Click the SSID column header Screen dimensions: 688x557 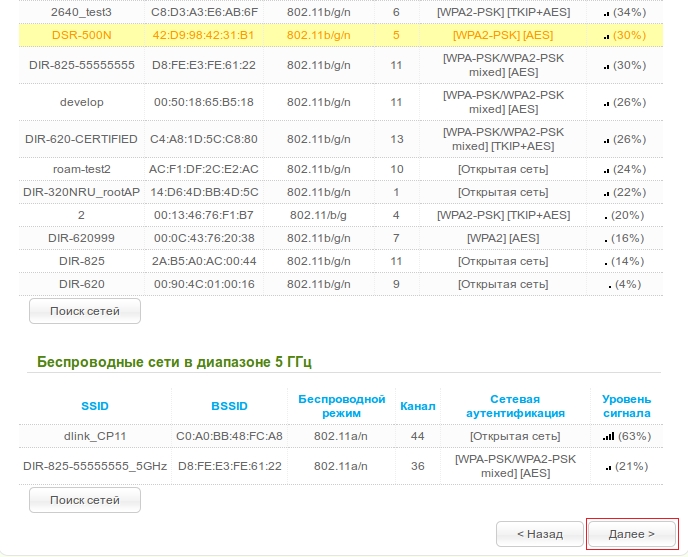coord(95,406)
